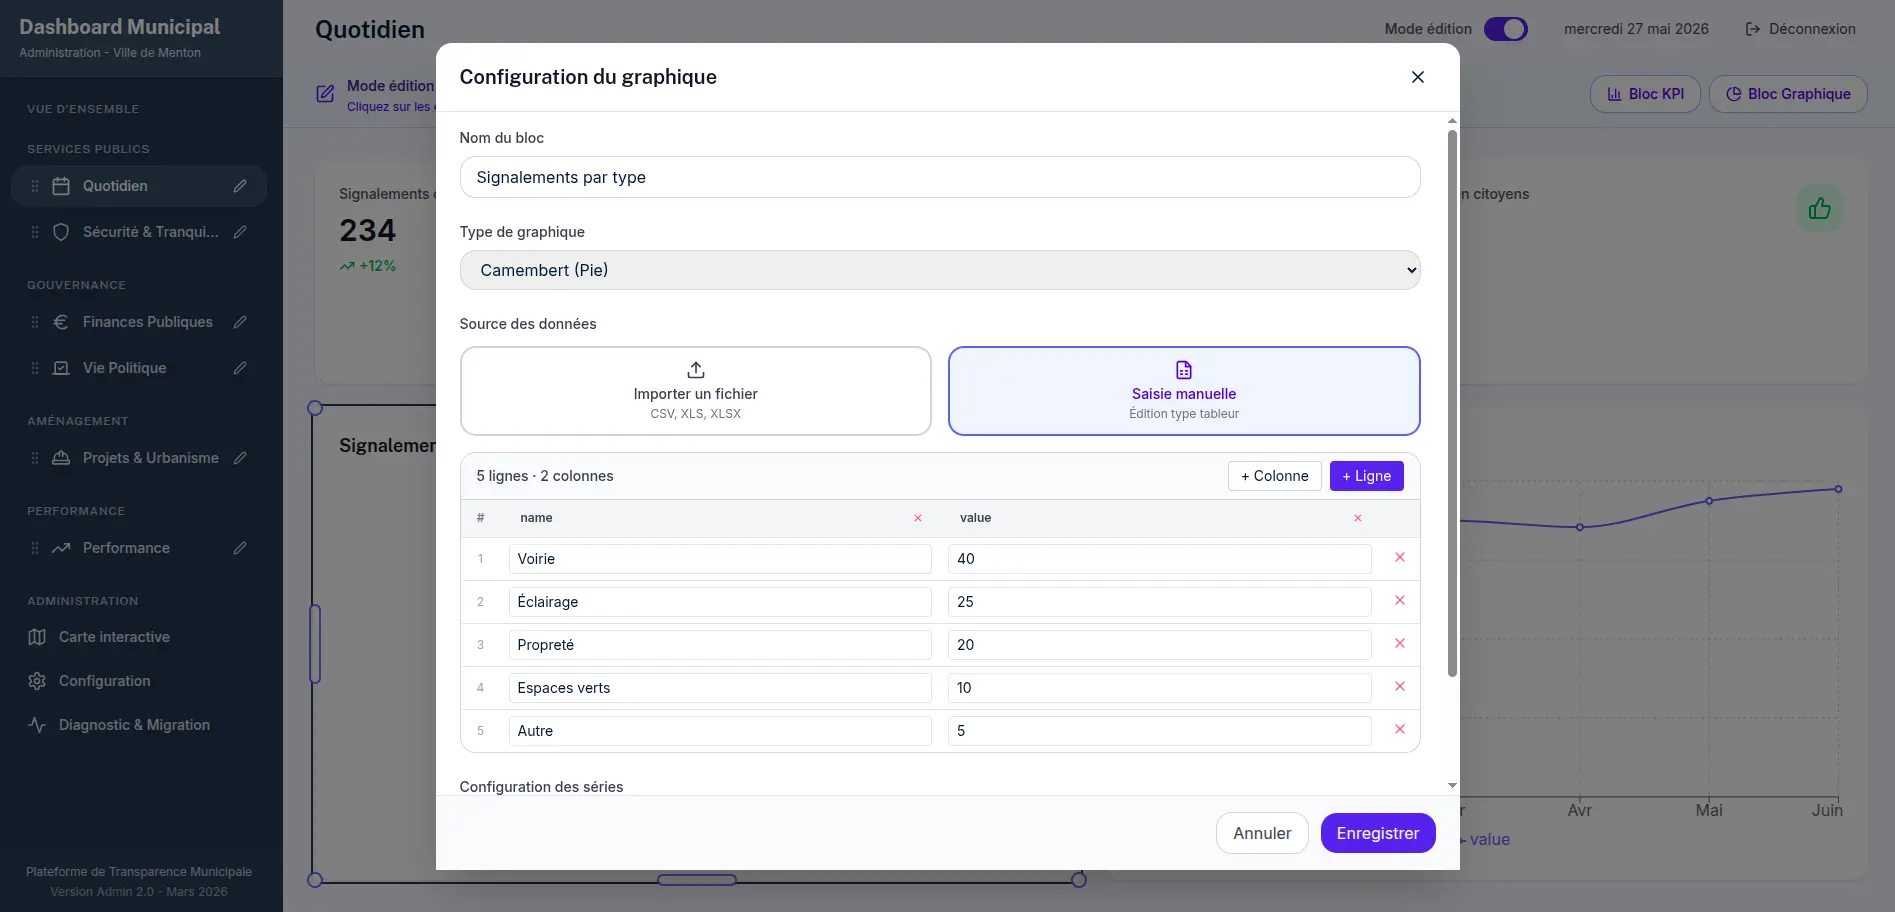
Task: Click the bottom resize handle of chart block
Action: (697, 880)
